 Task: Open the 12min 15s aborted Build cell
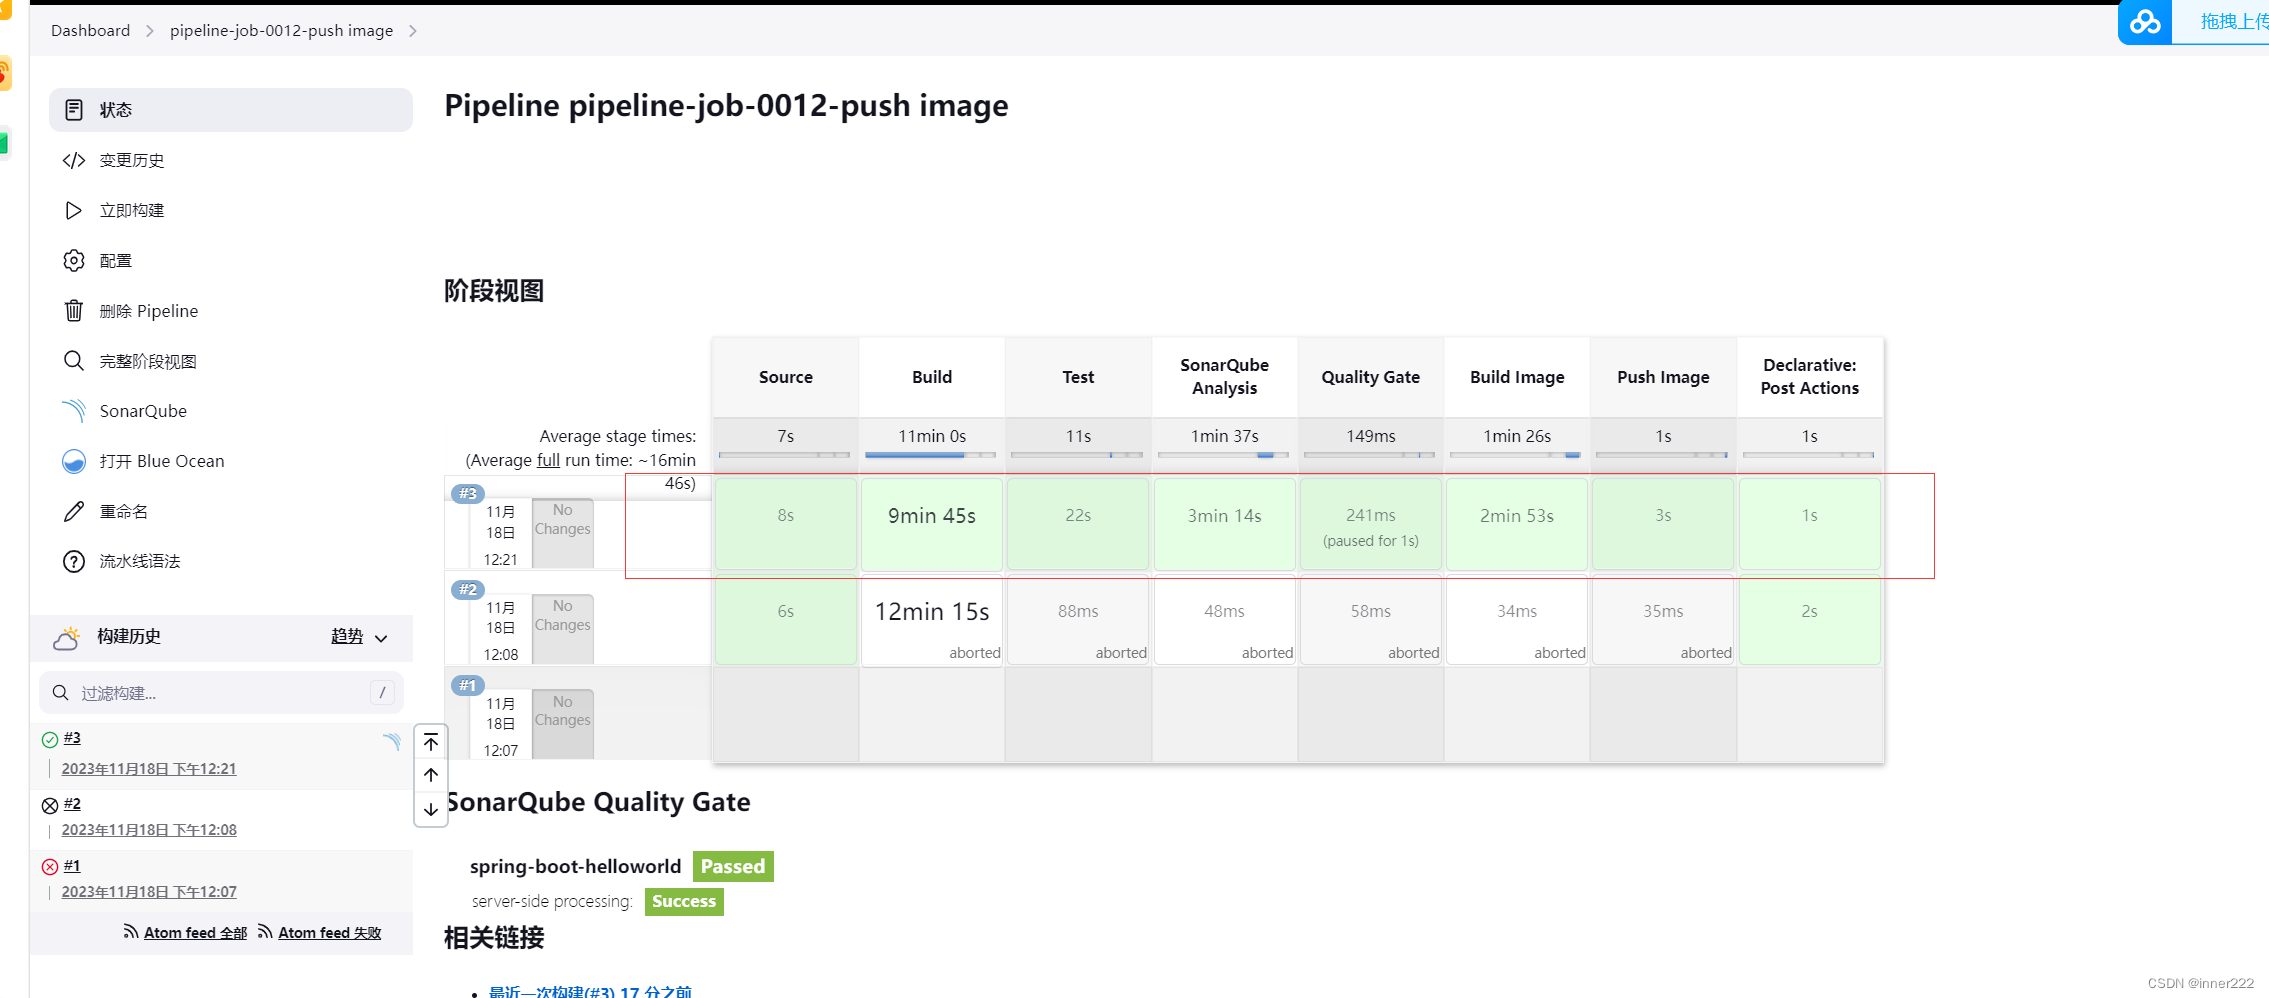click(x=932, y=620)
